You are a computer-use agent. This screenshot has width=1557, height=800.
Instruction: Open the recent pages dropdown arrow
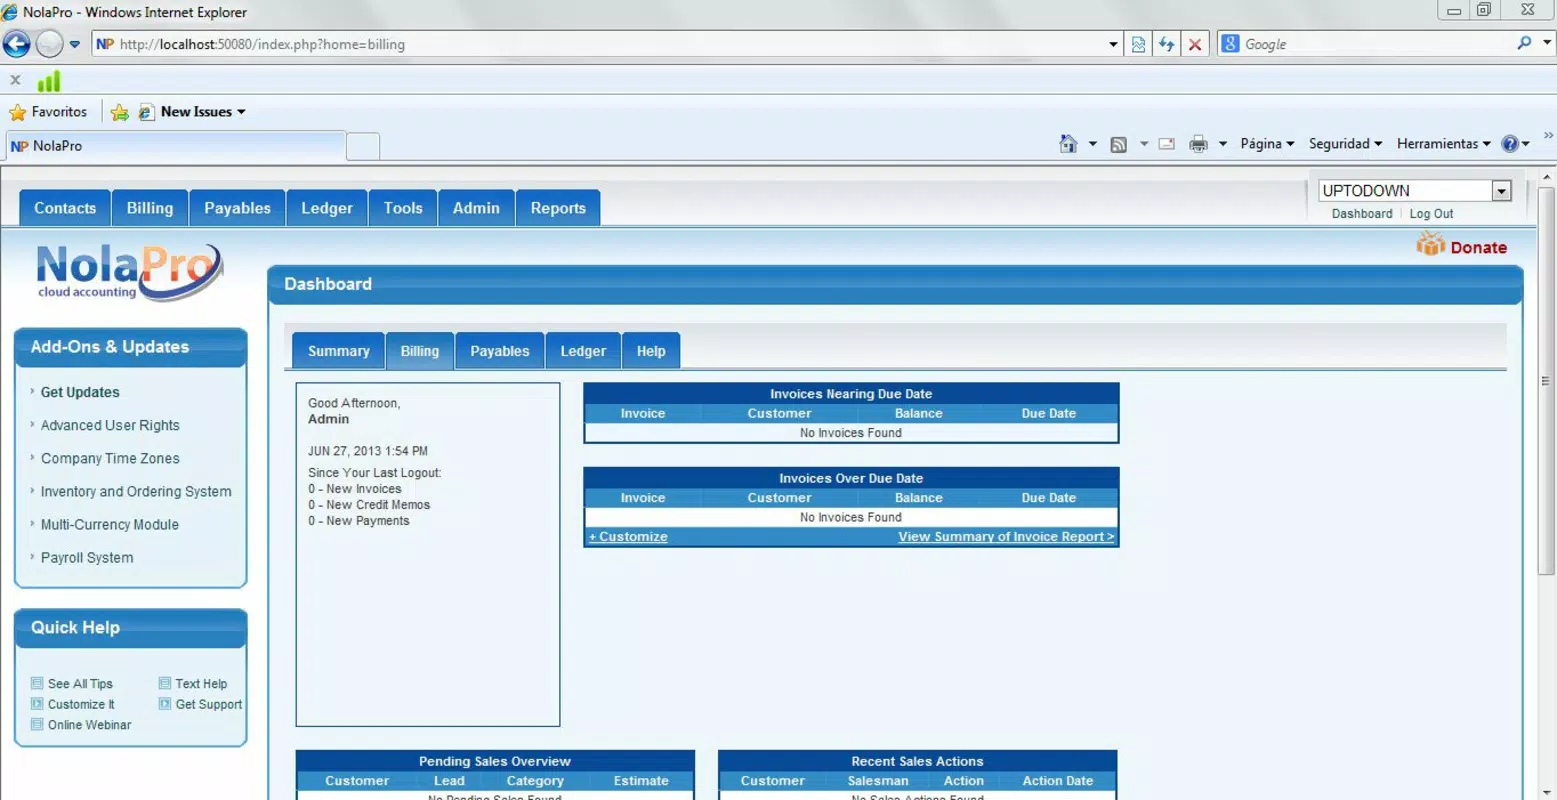[x=75, y=44]
